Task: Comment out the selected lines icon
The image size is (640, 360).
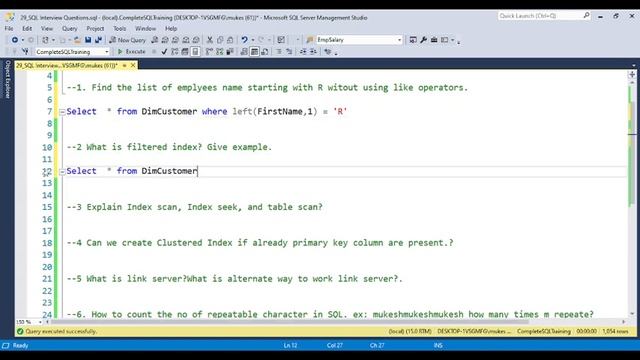Action: [x=279, y=52]
